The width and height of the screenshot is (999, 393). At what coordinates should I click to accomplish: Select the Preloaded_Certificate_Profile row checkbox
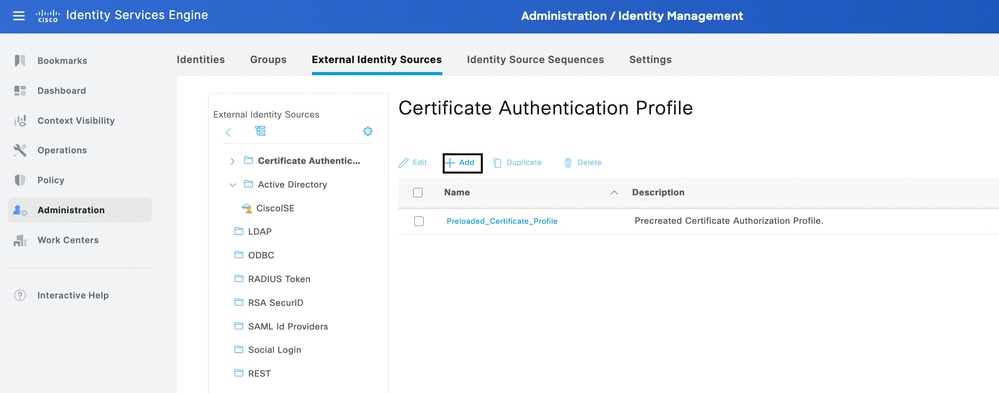pyautogui.click(x=419, y=221)
